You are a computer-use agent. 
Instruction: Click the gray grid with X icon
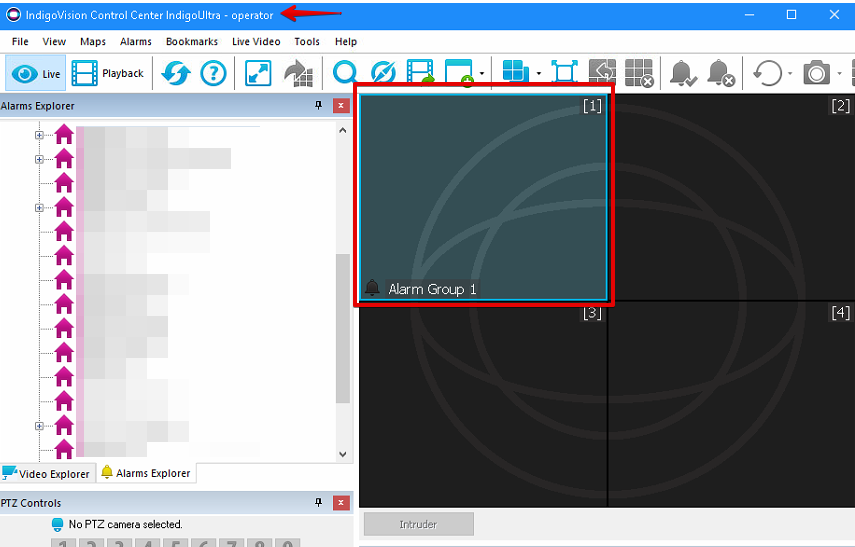pos(639,73)
